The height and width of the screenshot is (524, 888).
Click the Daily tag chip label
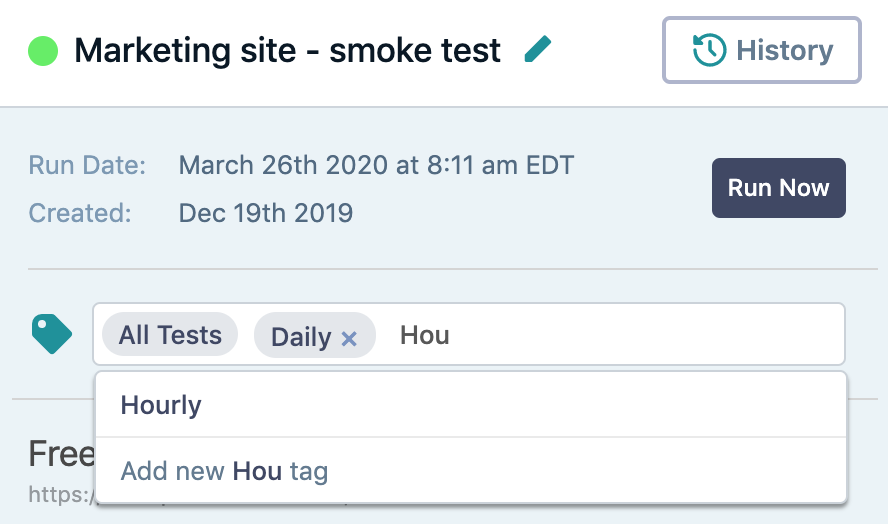click(301, 337)
